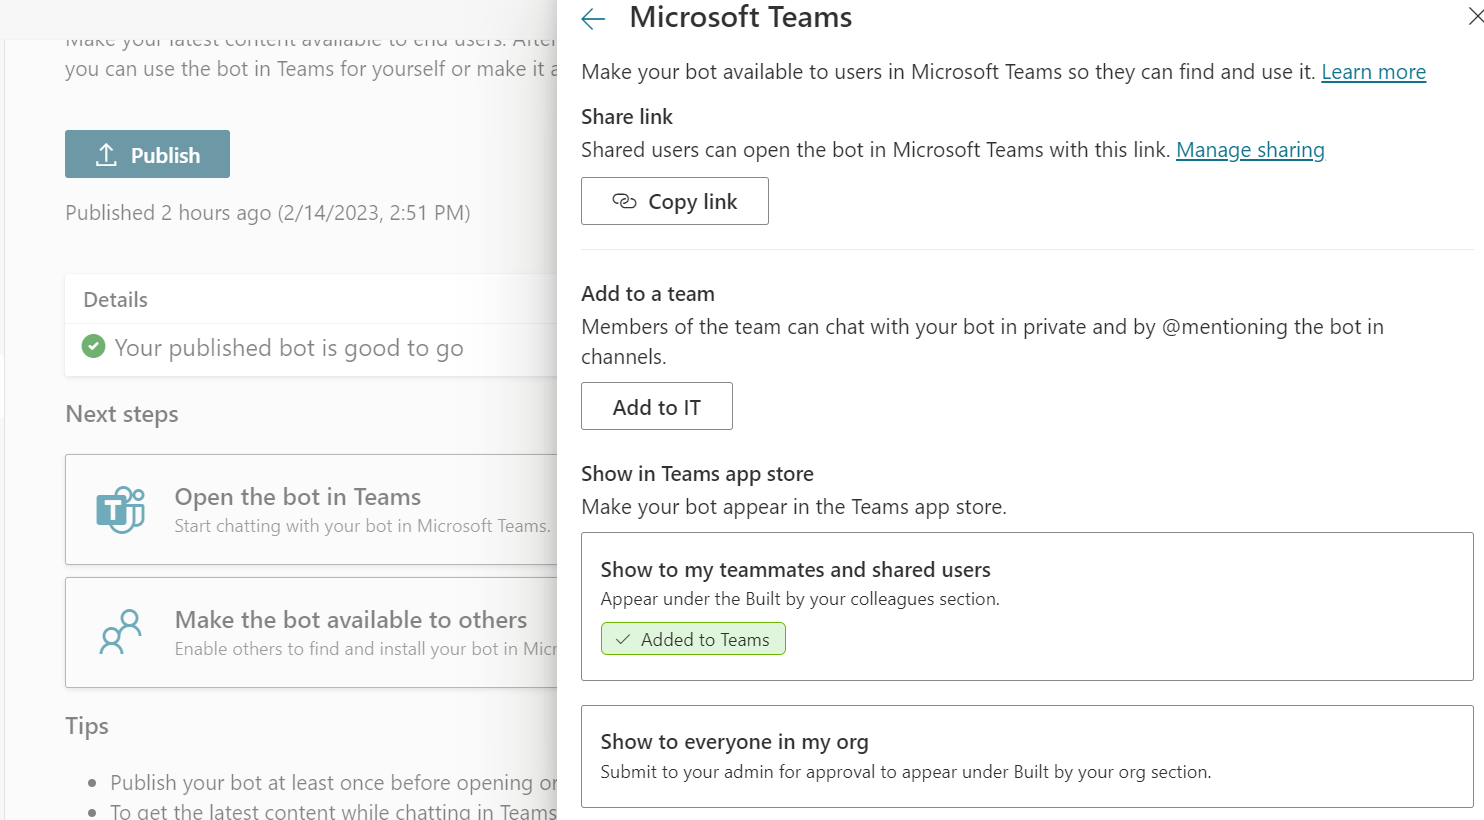Click the Next steps heading

tap(122, 414)
